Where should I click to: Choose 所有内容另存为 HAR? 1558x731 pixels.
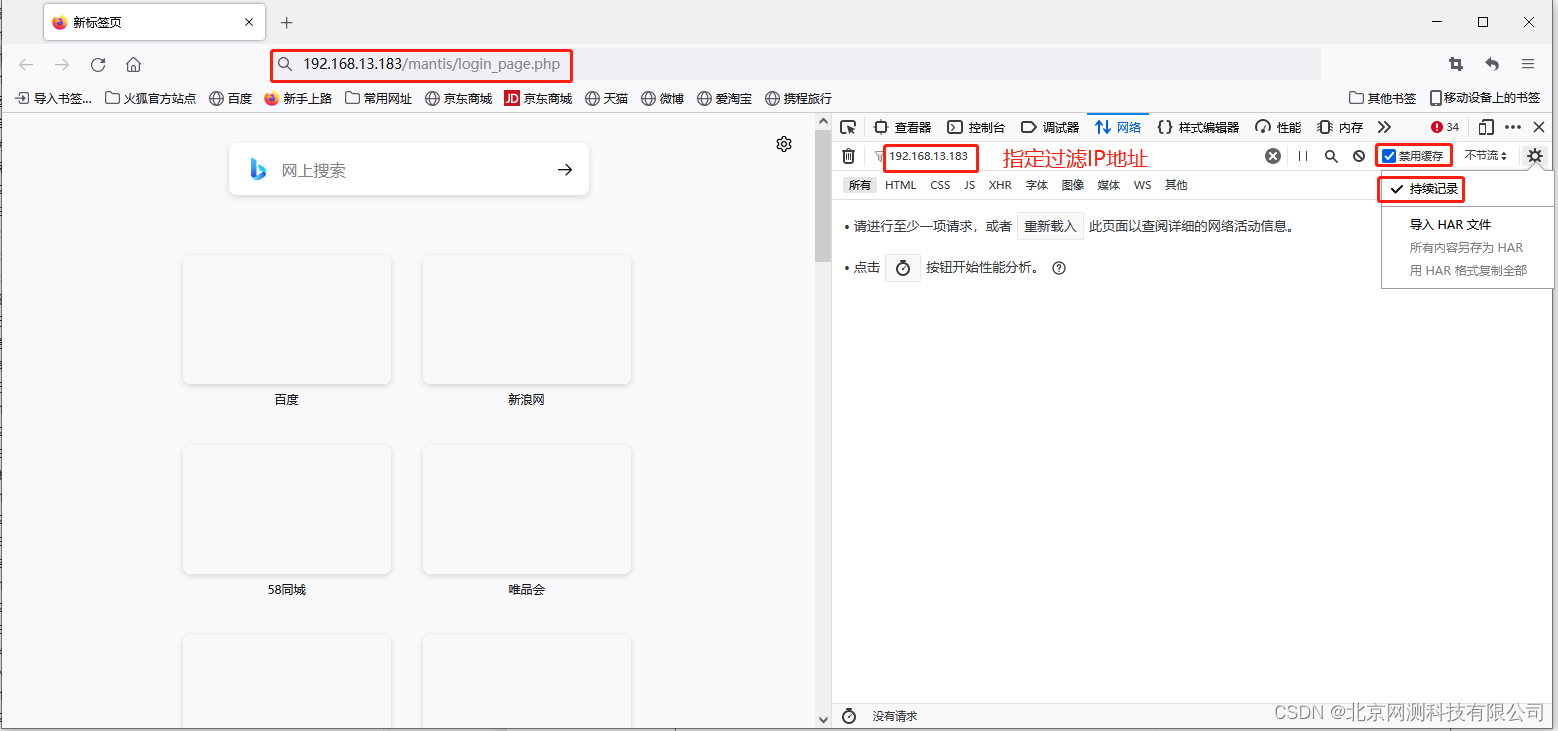1468,248
